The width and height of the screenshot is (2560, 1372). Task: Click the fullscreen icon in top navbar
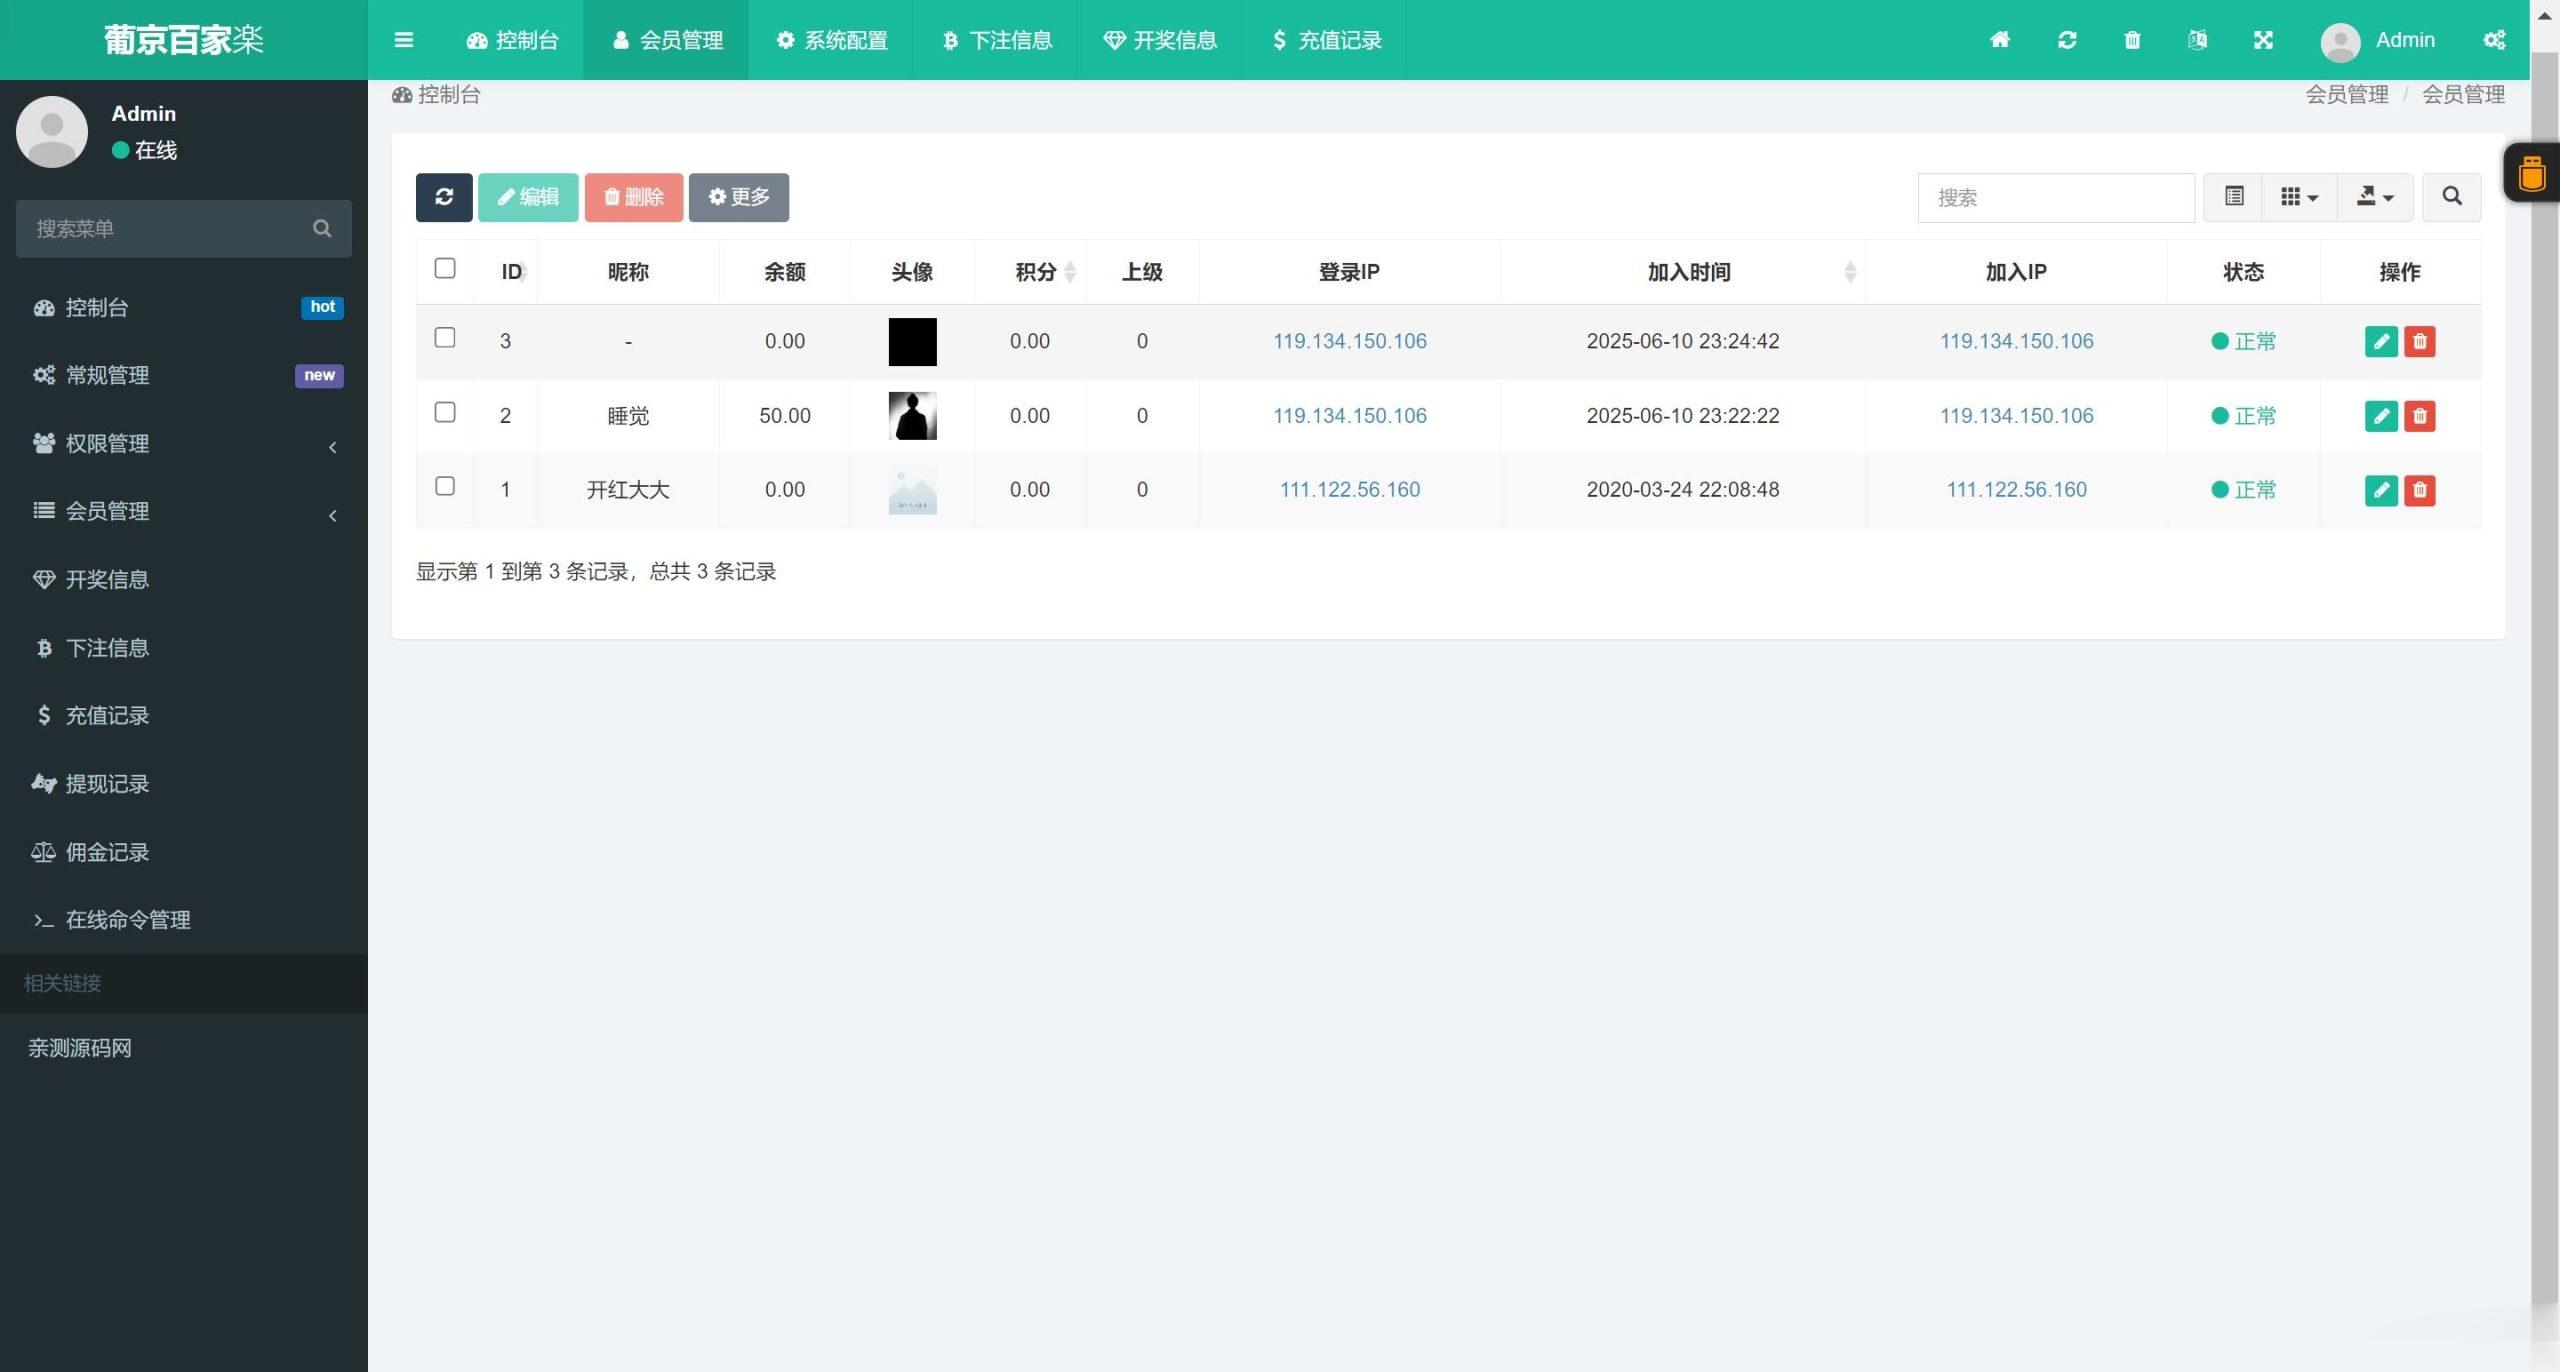[2264, 40]
